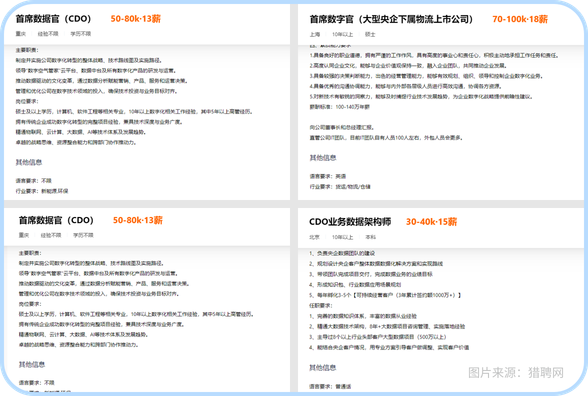Click 其他信息 heading in the CDO业务数据架构师 card
The height and width of the screenshot is (396, 588).
[x=322, y=368]
